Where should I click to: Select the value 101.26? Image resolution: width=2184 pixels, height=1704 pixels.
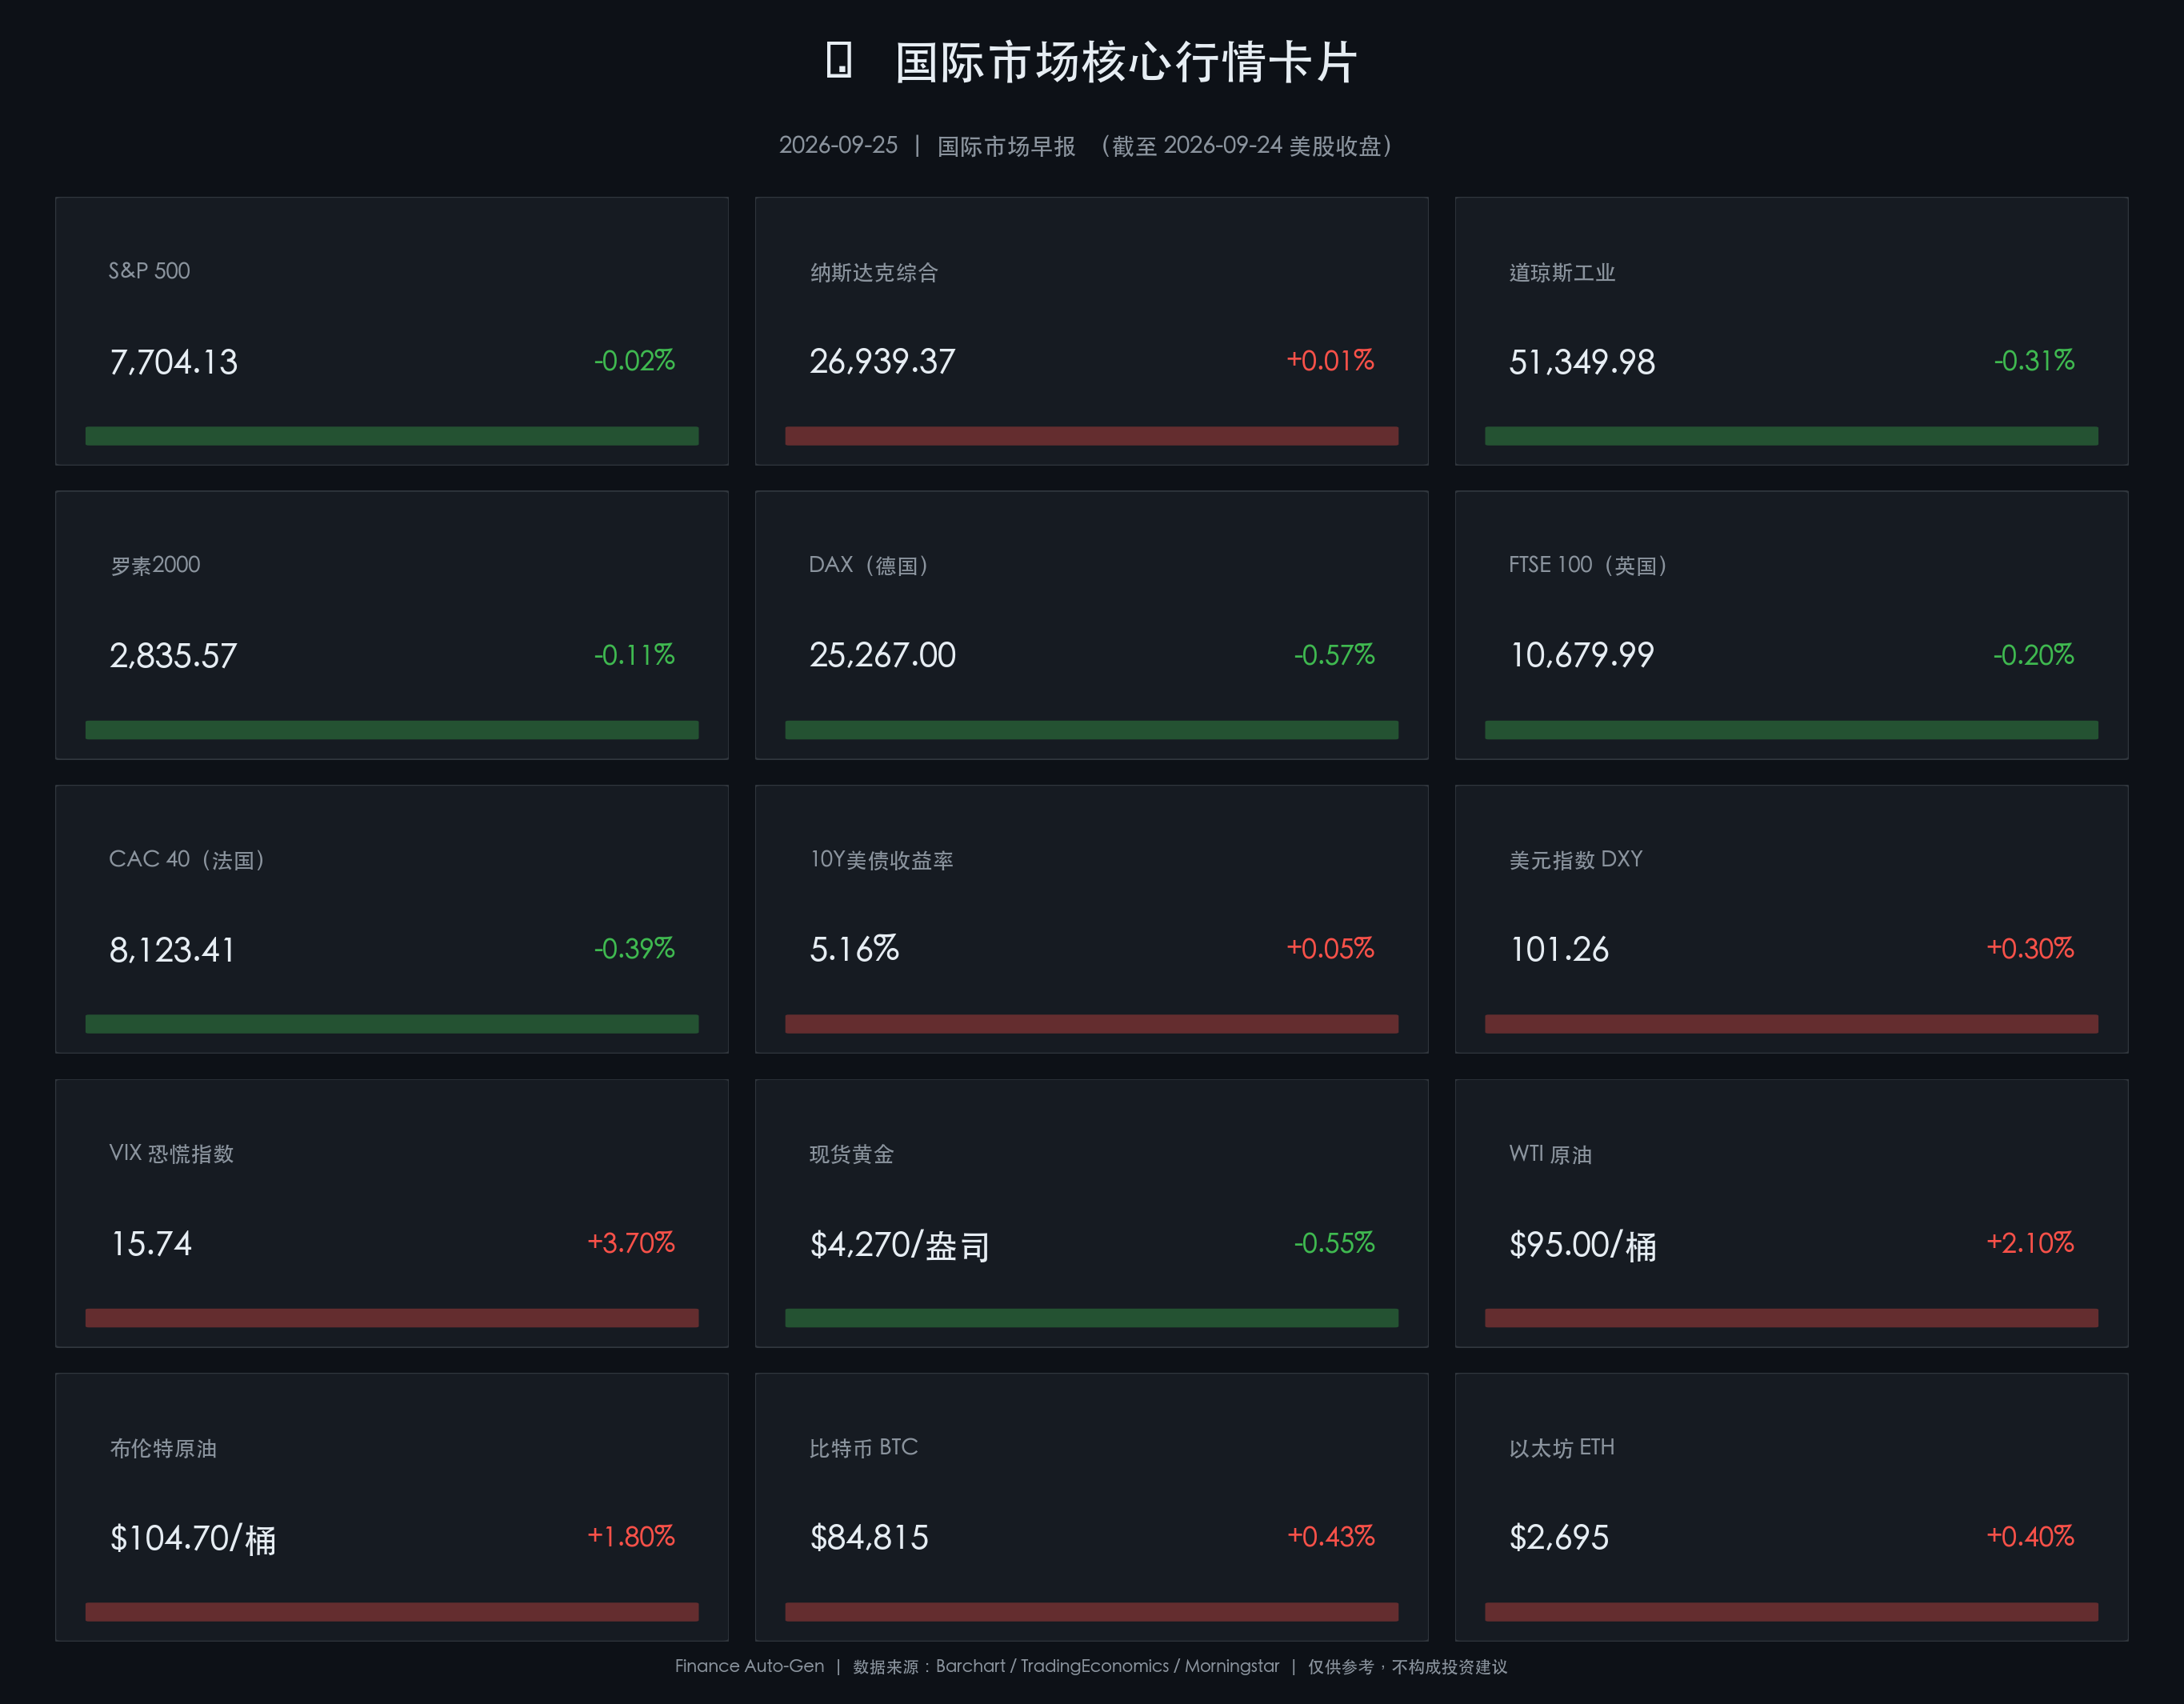(x=1559, y=949)
